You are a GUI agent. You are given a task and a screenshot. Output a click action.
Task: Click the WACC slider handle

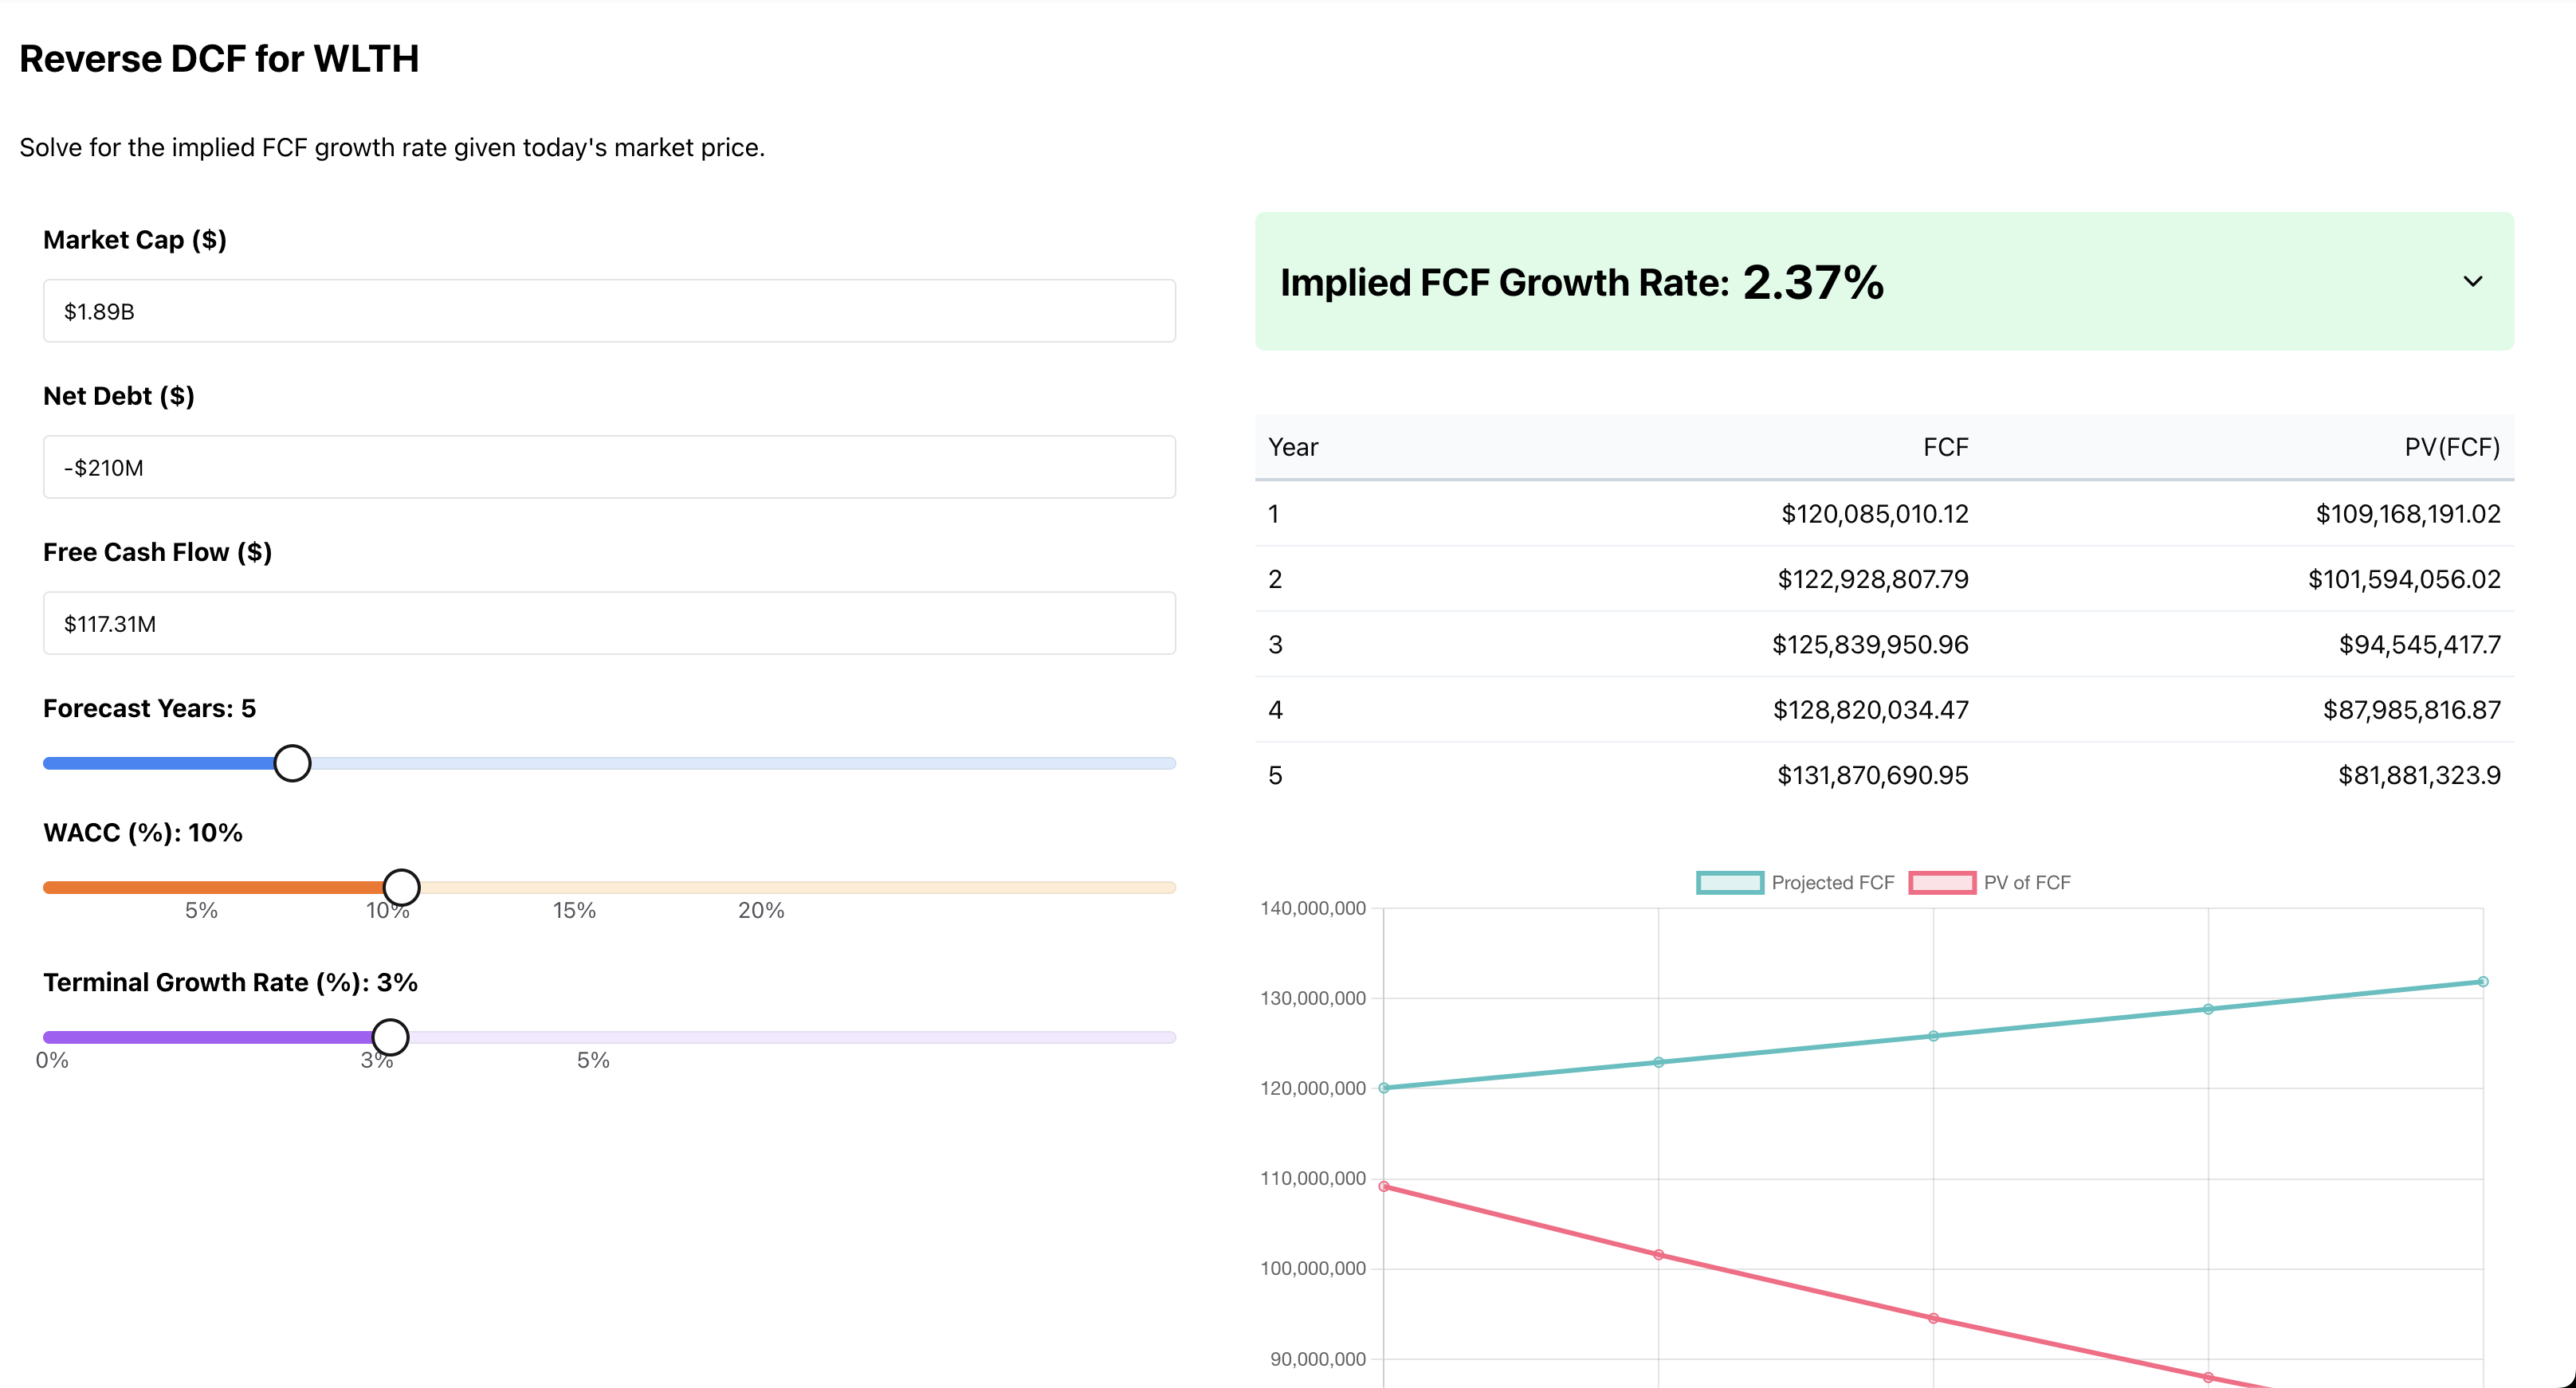click(x=402, y=886)
